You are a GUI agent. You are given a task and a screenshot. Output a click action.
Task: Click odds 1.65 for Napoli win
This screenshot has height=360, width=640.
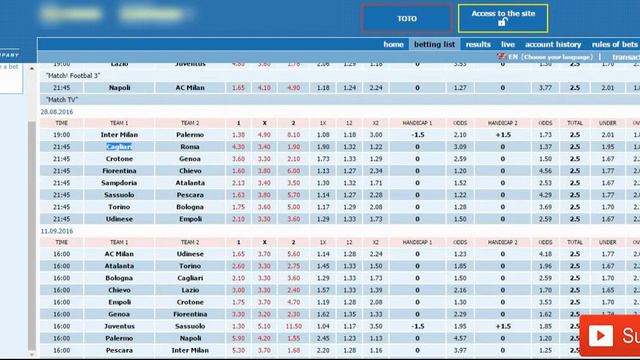[238, 88]
